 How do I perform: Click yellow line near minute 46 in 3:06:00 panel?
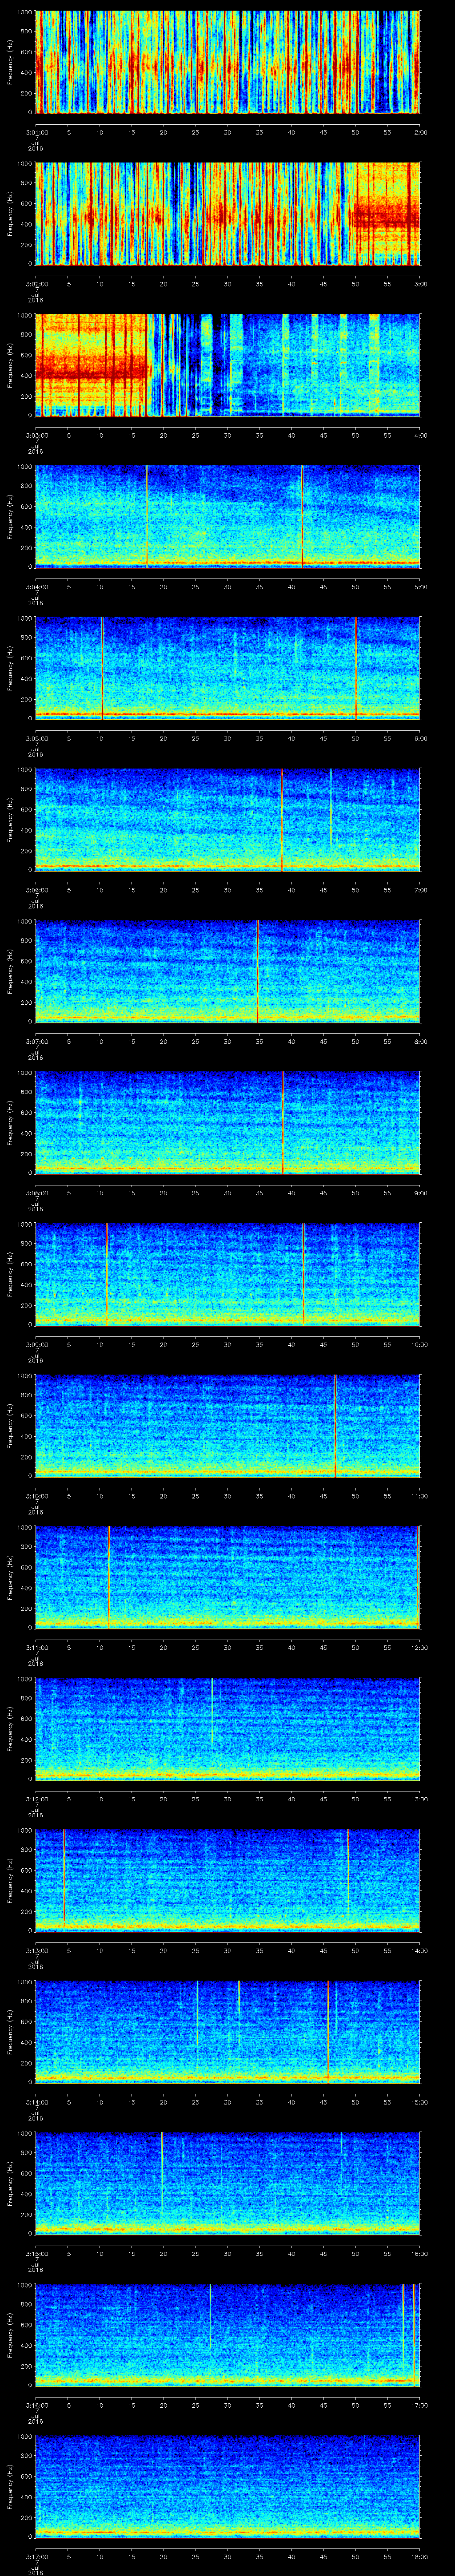331,807
